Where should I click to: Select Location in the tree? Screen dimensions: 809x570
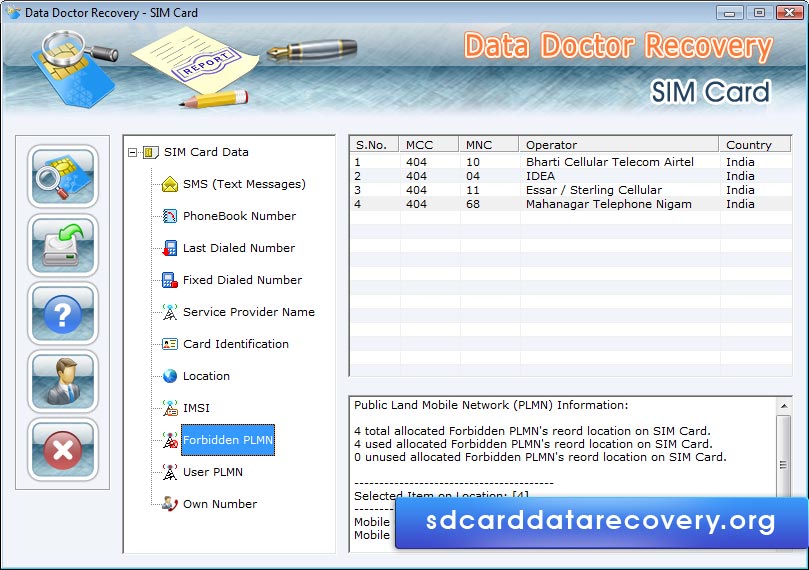point(206,376)
